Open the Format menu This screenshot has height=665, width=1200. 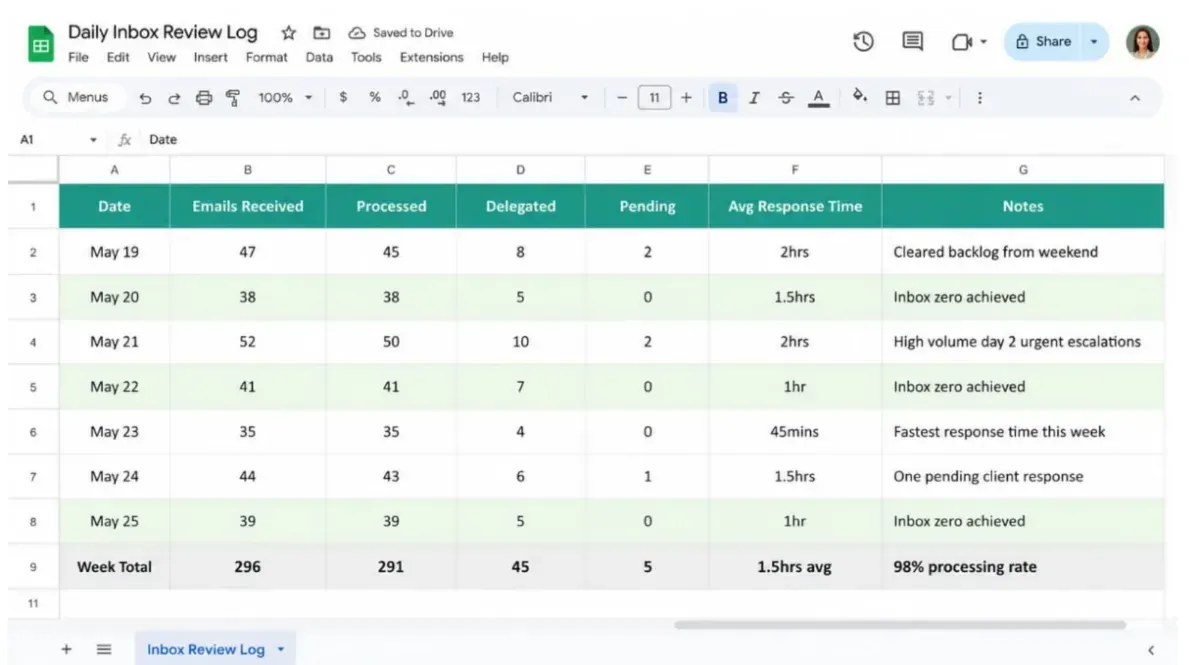[266, 57]
